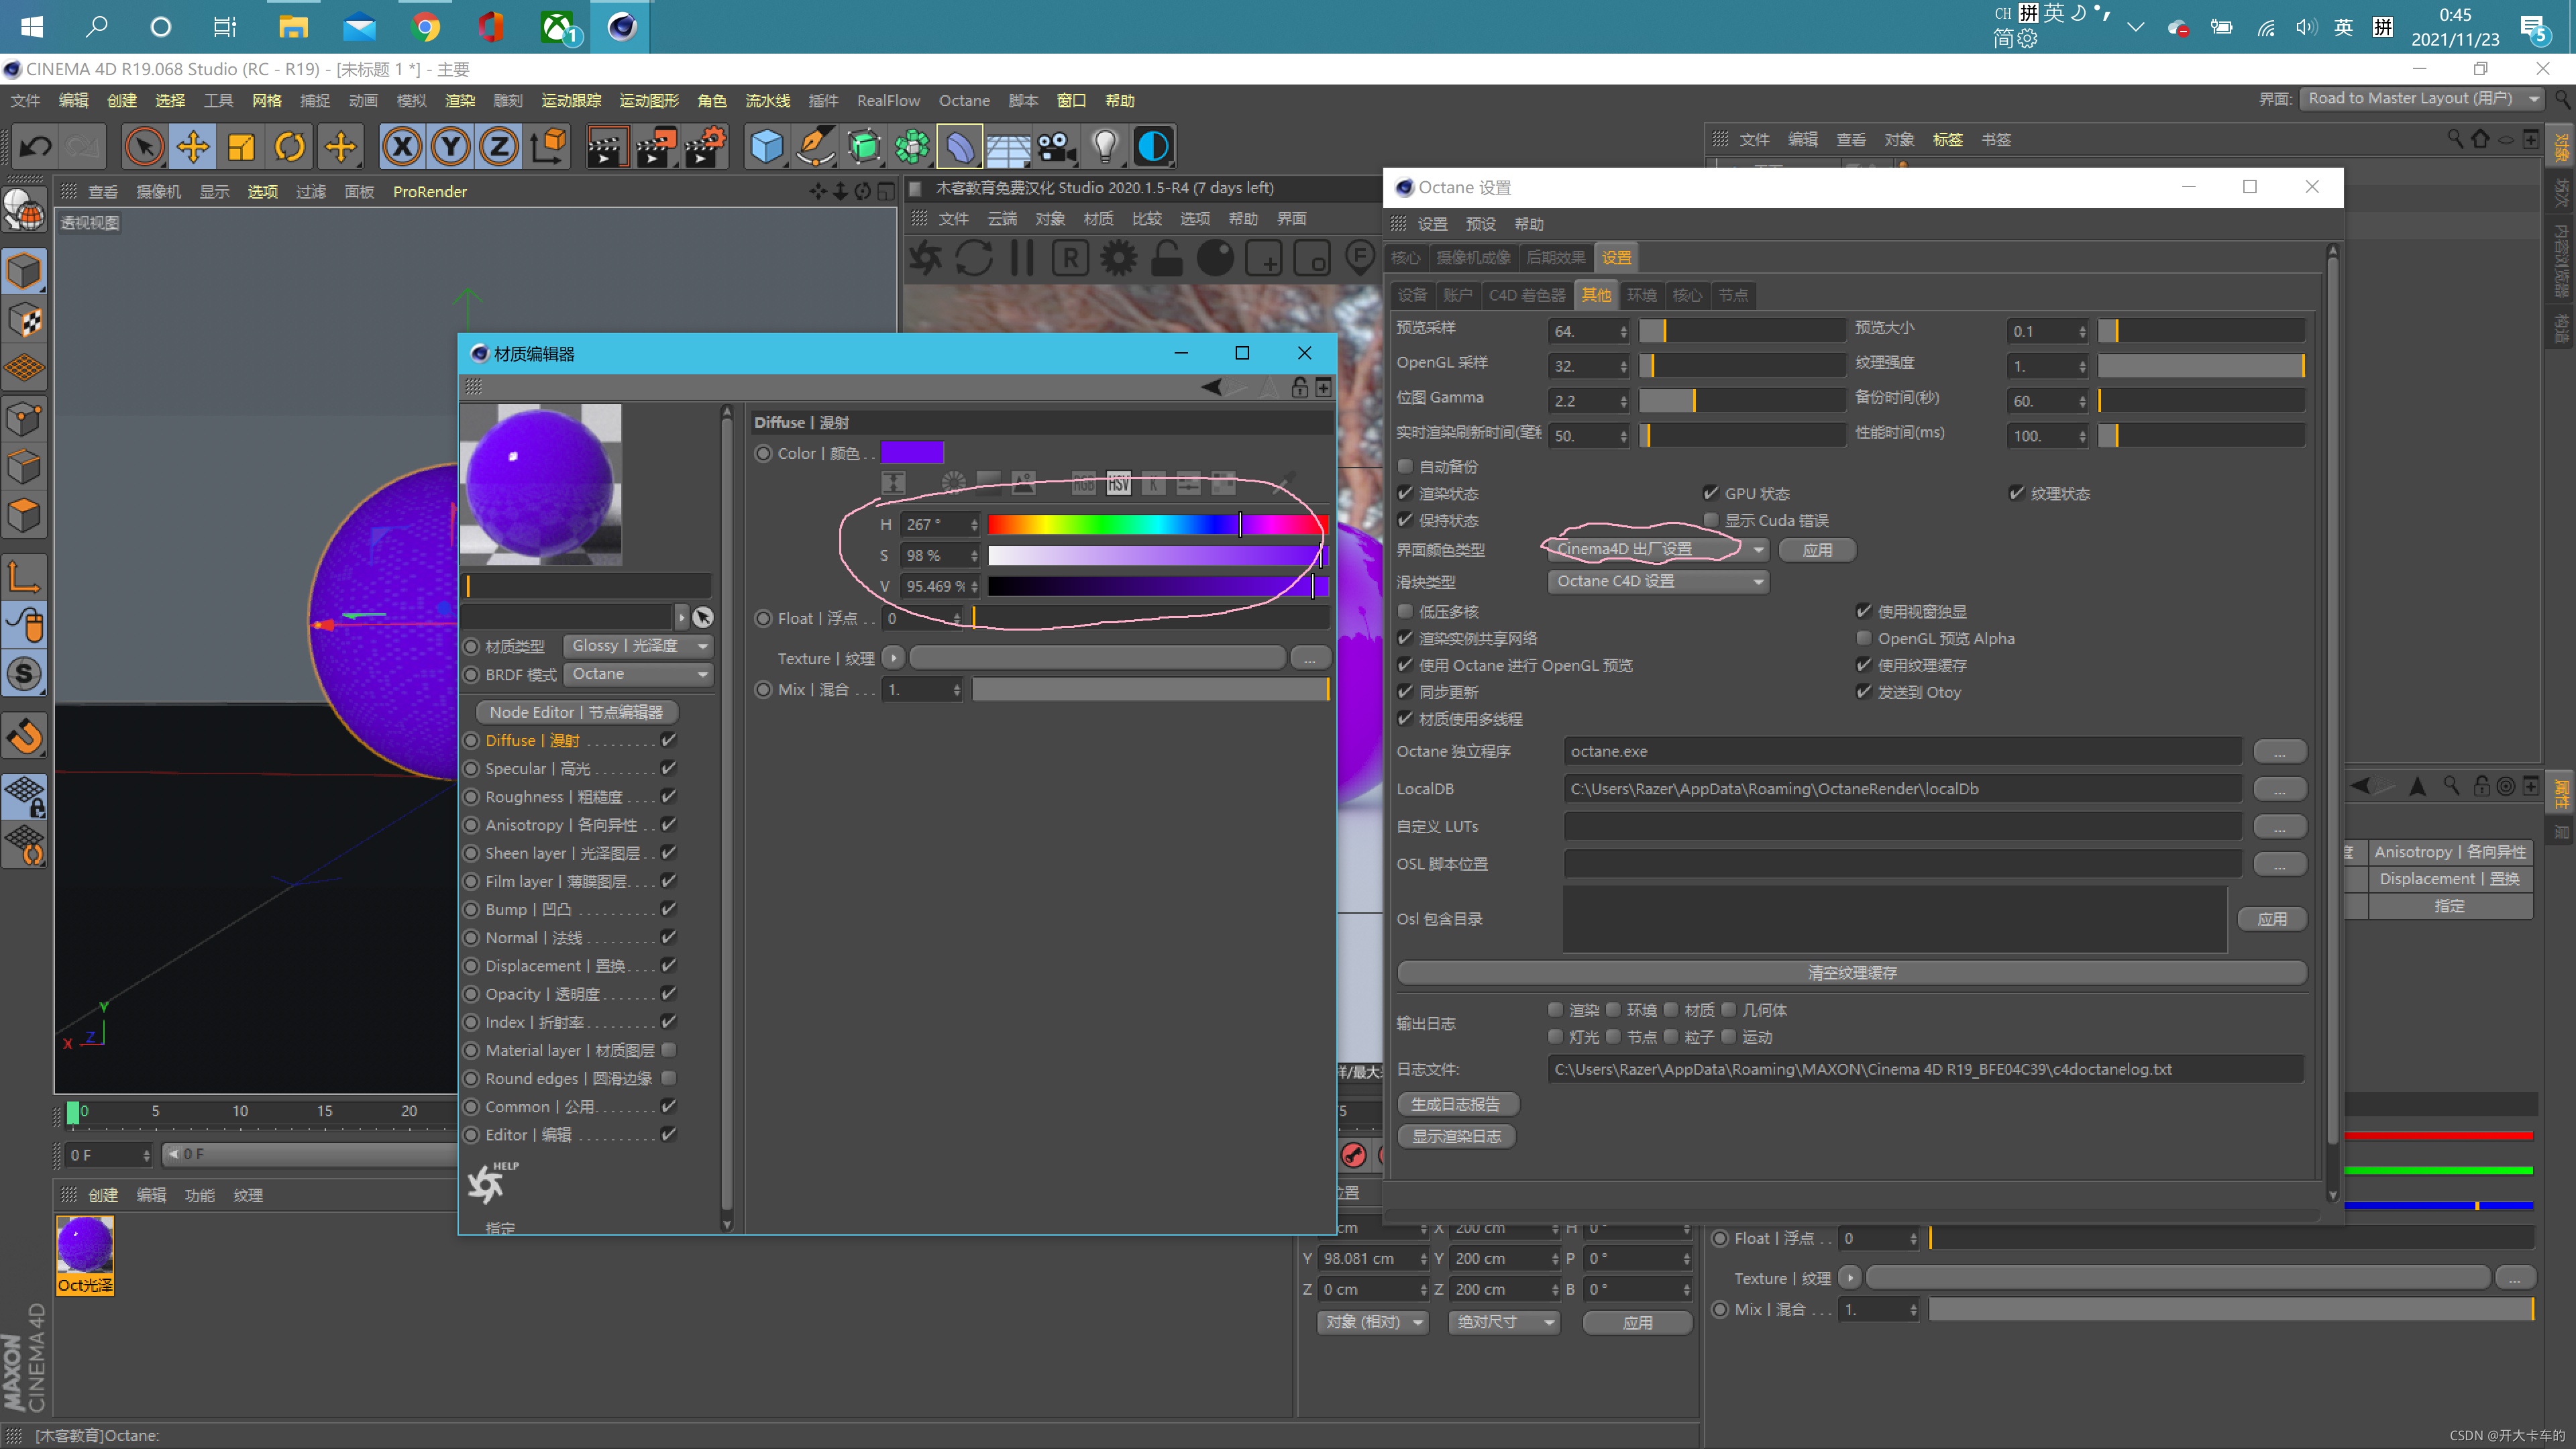Image resolution: width=2576 pixels, height=1449 pixels.
Task: Click the Node Editor button
Action: point(576,712)
